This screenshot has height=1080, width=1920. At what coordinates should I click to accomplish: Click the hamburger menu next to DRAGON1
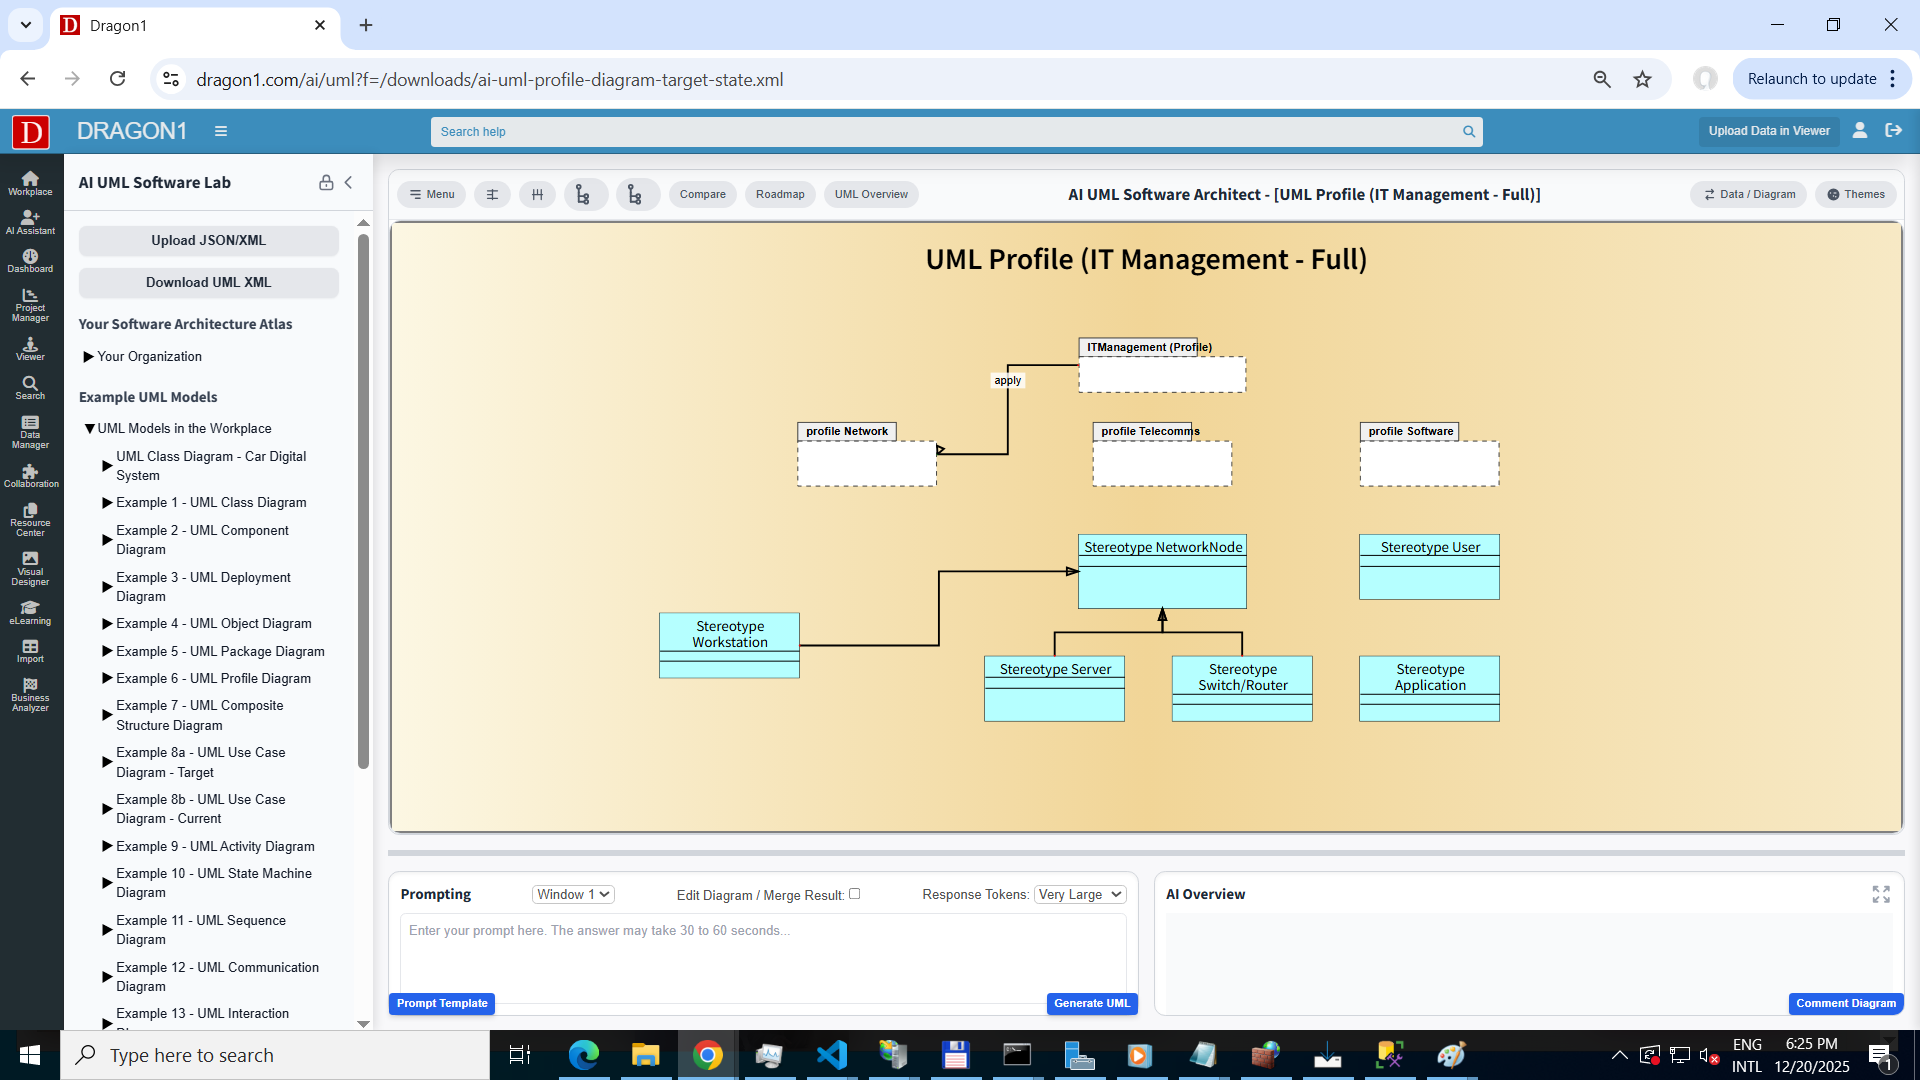[x=221, y=131]
